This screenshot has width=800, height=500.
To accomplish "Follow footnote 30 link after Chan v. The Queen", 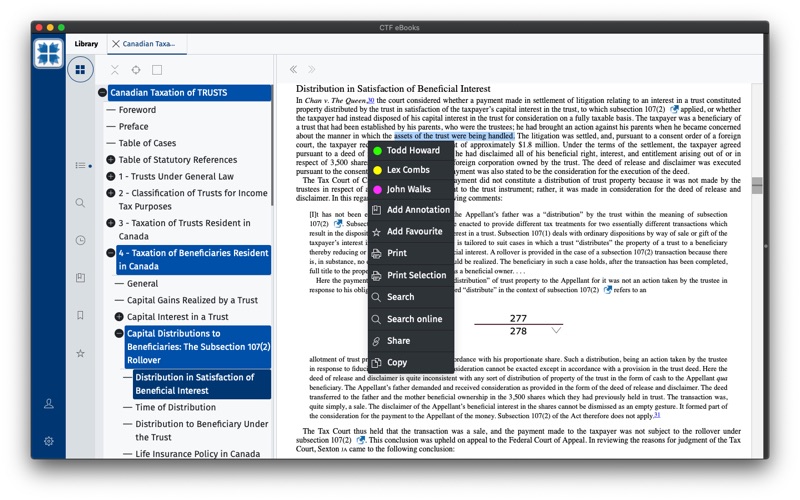I will pyautogui.click(x=371, y=101).
